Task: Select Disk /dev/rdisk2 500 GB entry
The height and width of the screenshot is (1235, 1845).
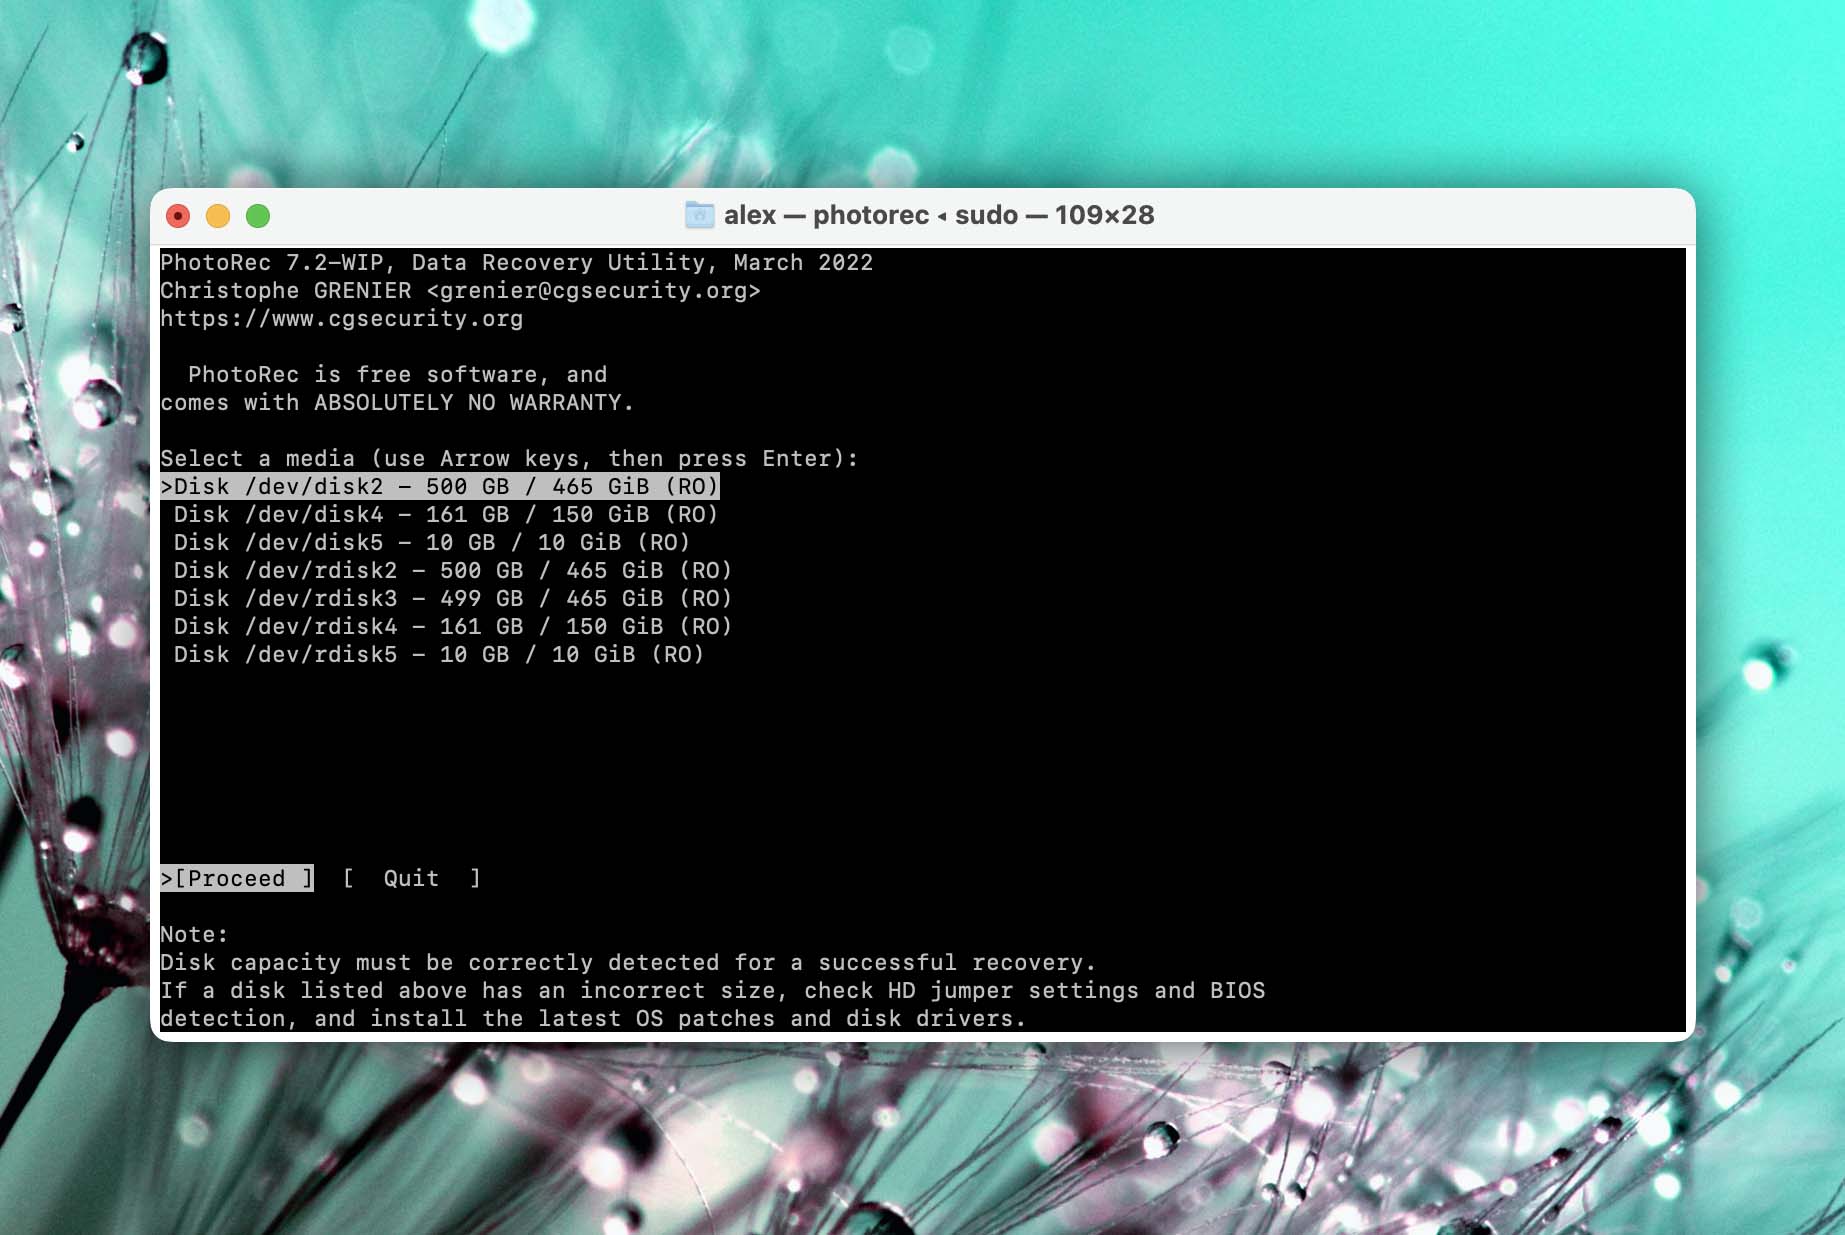Action: point(452,571)
